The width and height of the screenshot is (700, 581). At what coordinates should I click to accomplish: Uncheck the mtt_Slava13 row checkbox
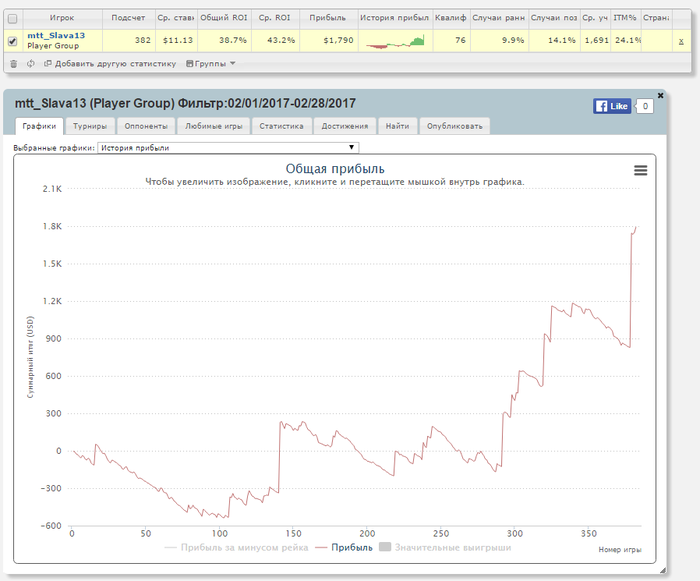(12, 41)
